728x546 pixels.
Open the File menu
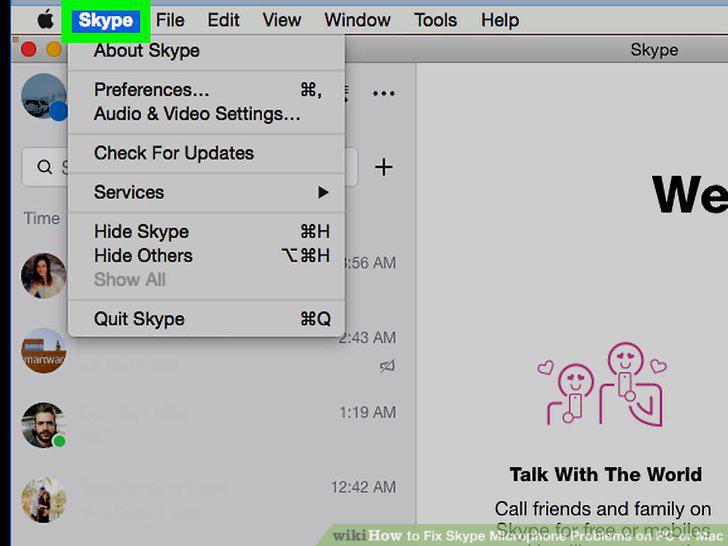click(x=170, y=20)
